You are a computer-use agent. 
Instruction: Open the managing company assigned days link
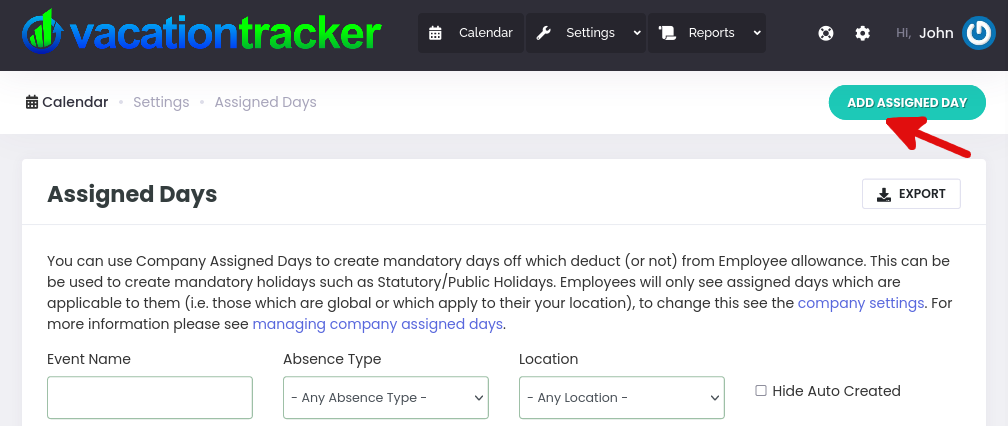378,324
